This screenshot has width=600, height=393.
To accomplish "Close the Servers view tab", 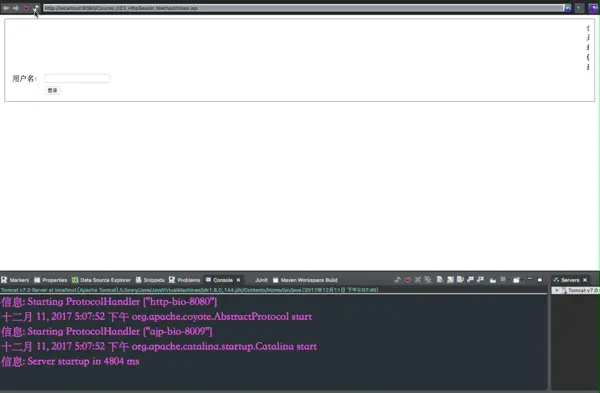I will tap(585, 280).
